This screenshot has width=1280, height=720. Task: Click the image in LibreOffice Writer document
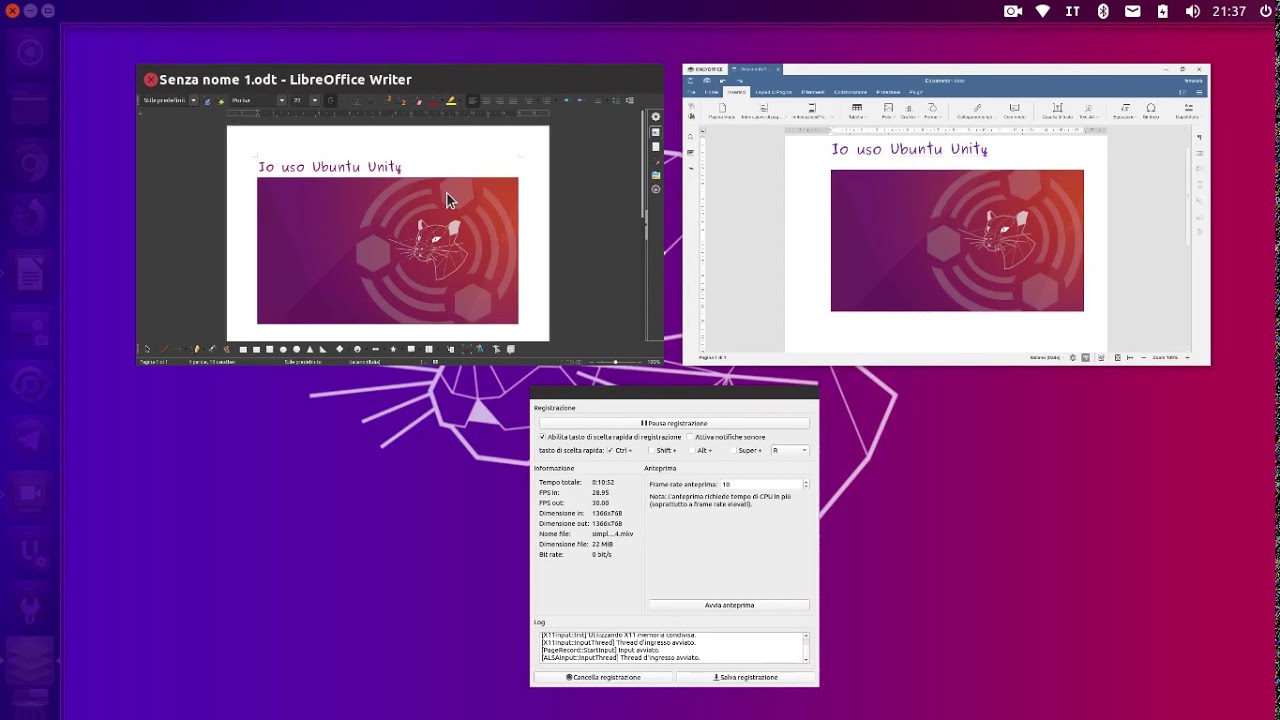(388, 251)
